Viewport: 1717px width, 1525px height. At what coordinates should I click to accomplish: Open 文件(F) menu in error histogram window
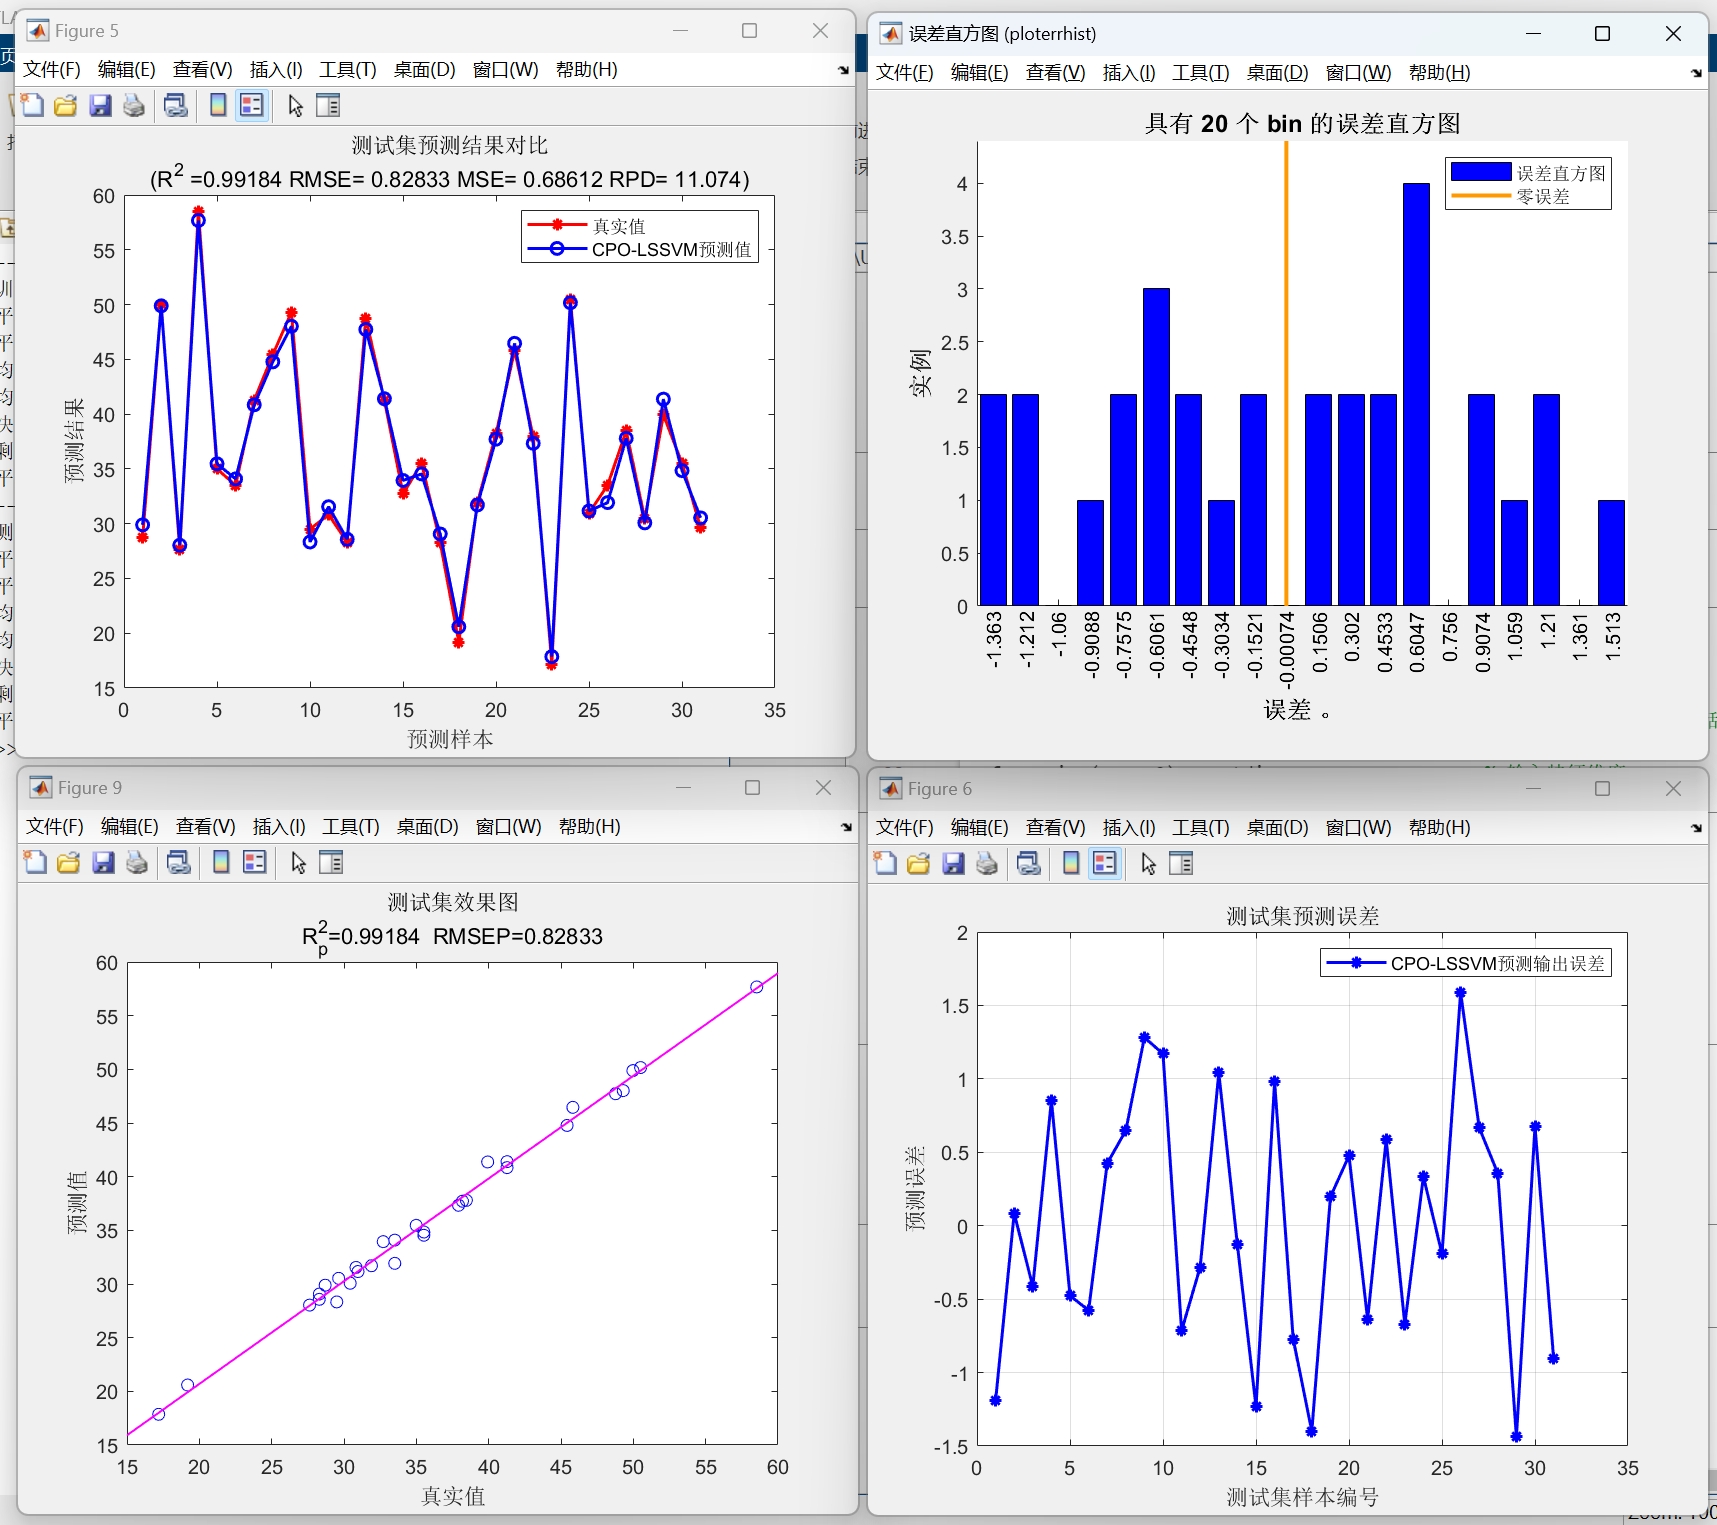coord(905,72)
